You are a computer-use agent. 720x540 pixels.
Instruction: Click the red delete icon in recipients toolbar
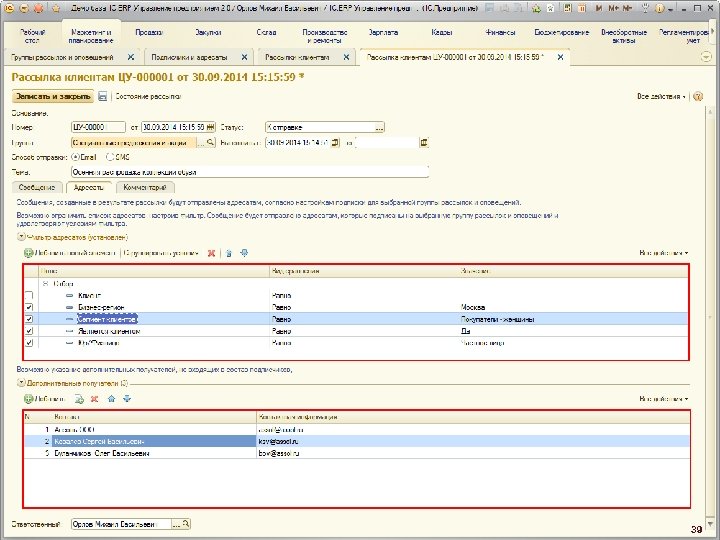pos(94,398)
